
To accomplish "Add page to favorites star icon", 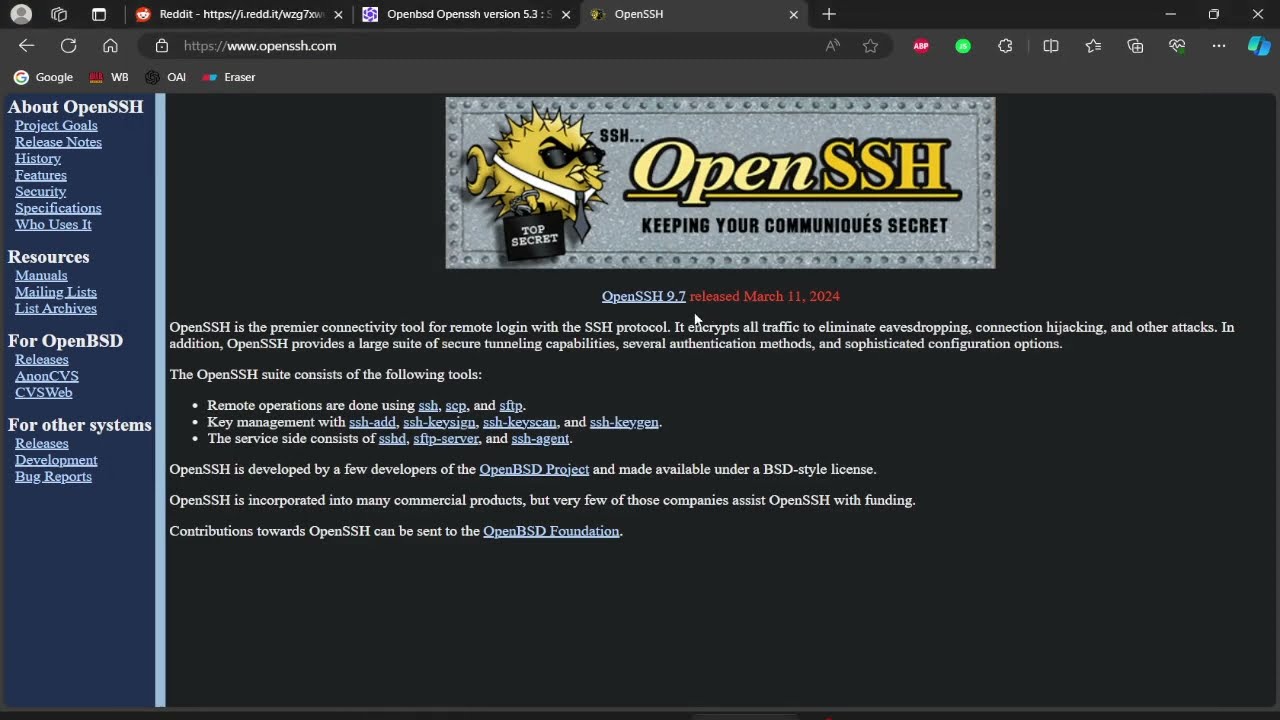I will point(870,46).
